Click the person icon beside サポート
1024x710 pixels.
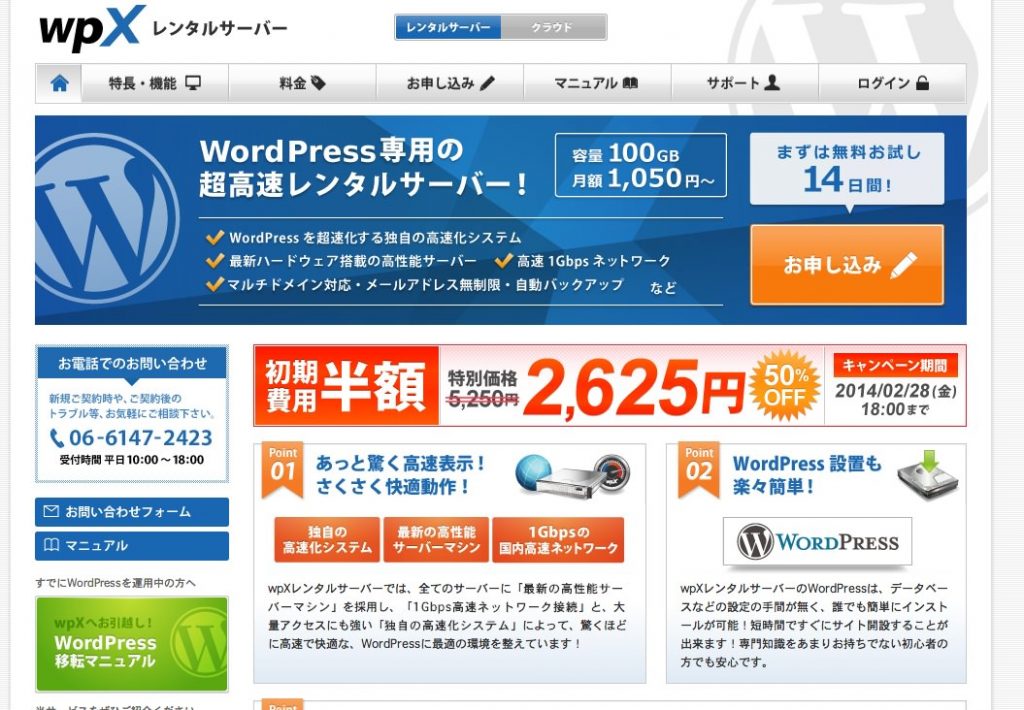[x=772, y=82]
